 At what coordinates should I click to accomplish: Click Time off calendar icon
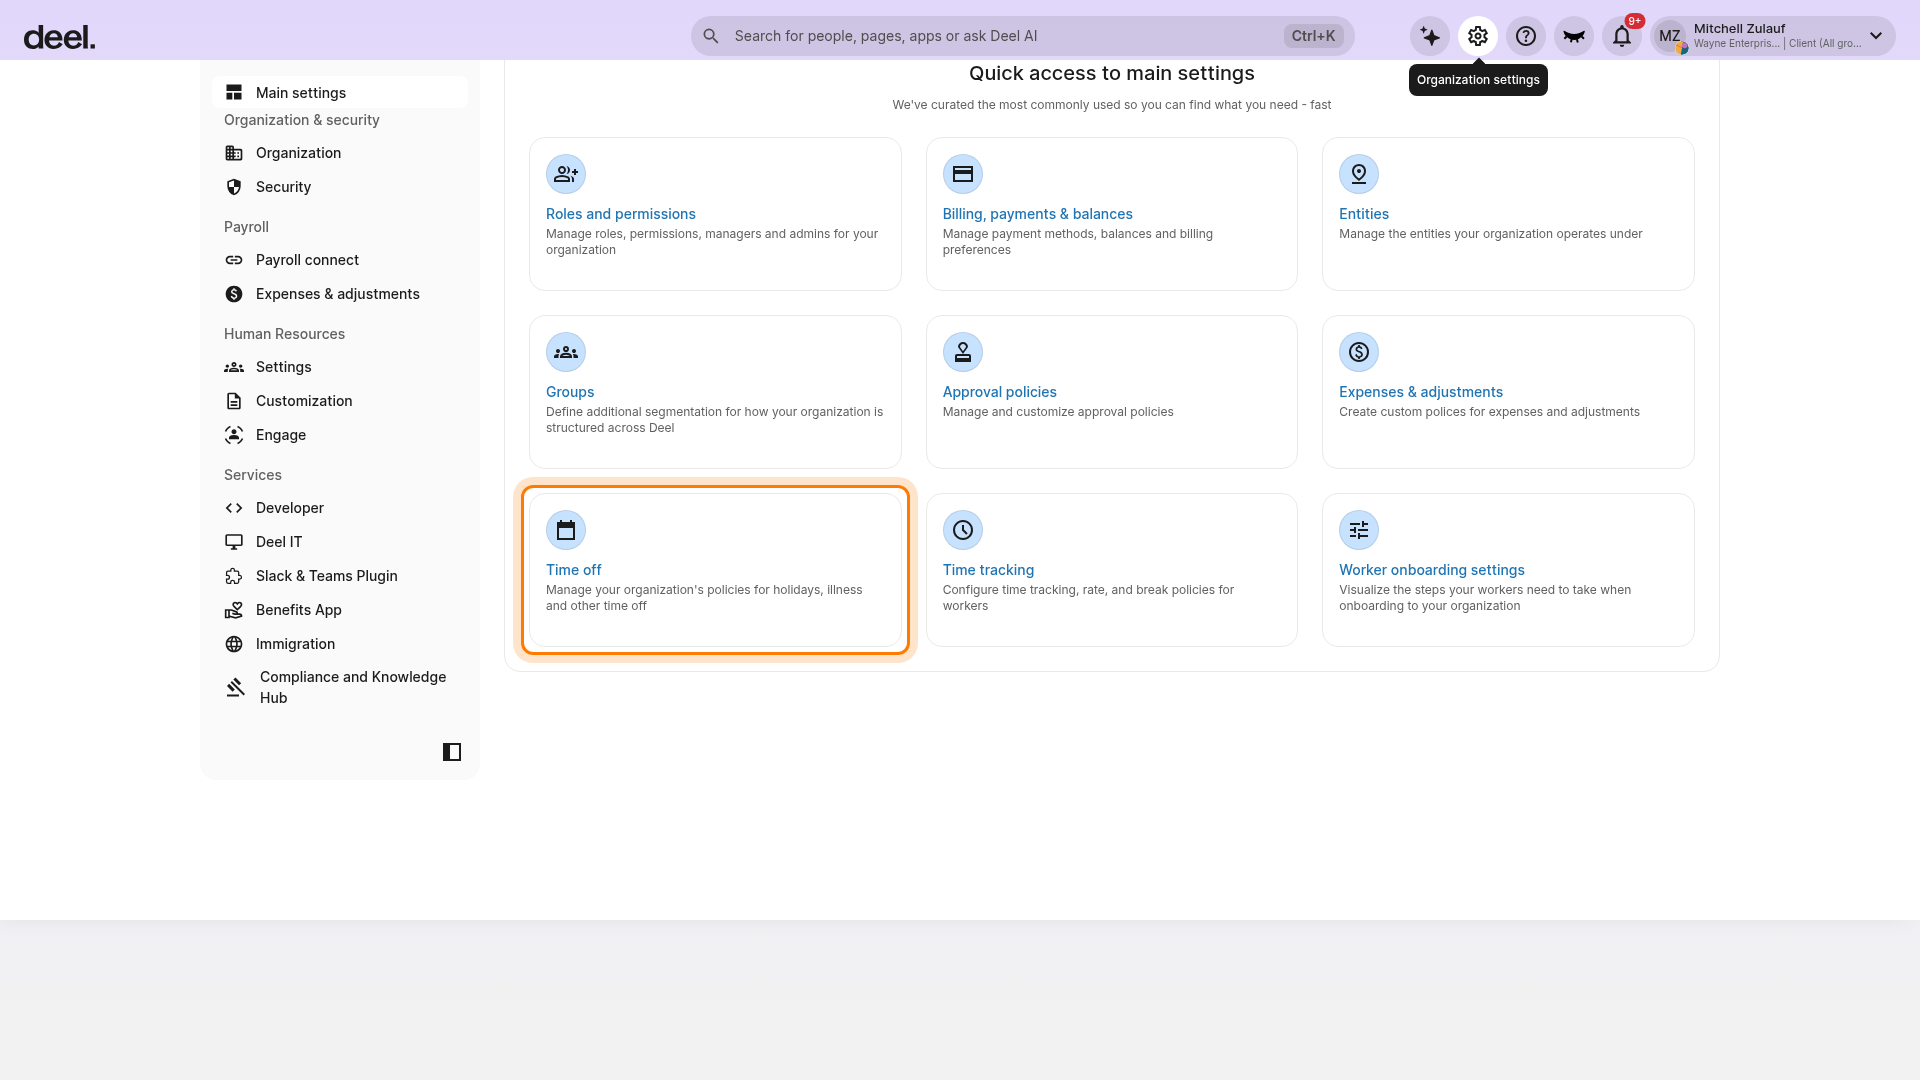(566, 530)
